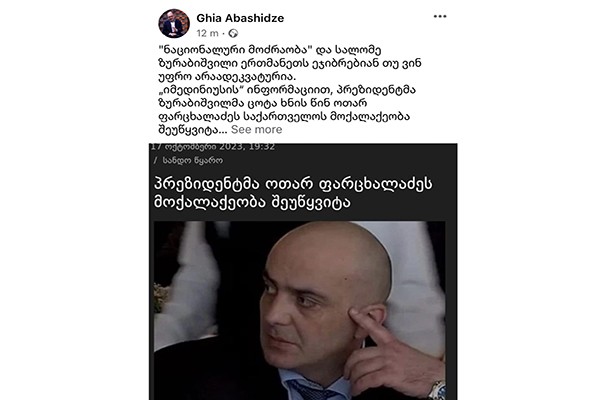Click the "სანდო წყარო" source label

point(193,160)
